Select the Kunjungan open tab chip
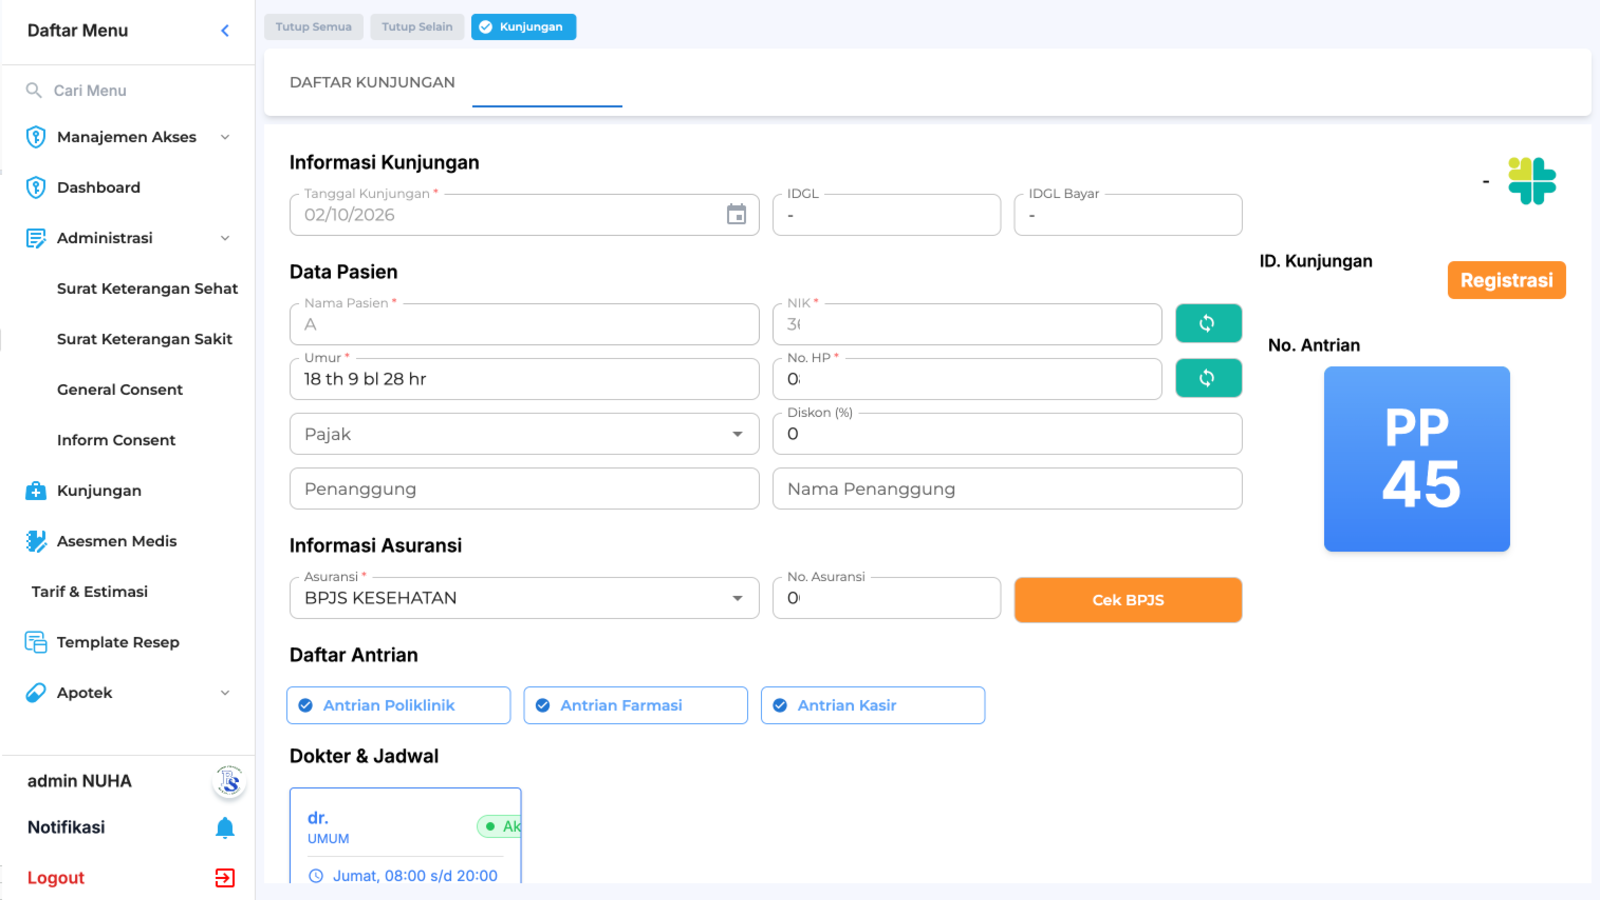This screenshot has width=1600, height=900. point(523,27)
